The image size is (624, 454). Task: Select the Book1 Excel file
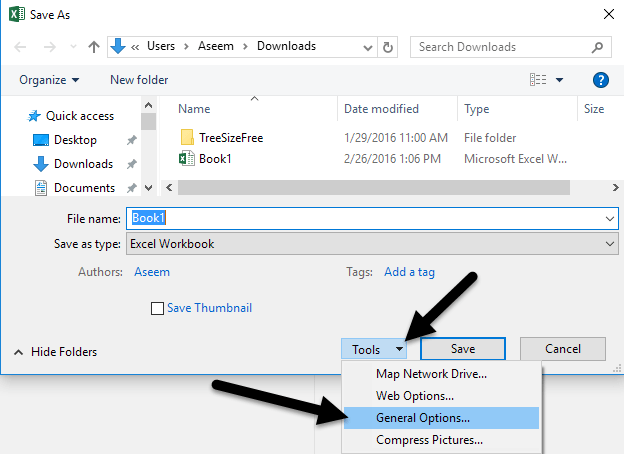[x=205, y=159]
